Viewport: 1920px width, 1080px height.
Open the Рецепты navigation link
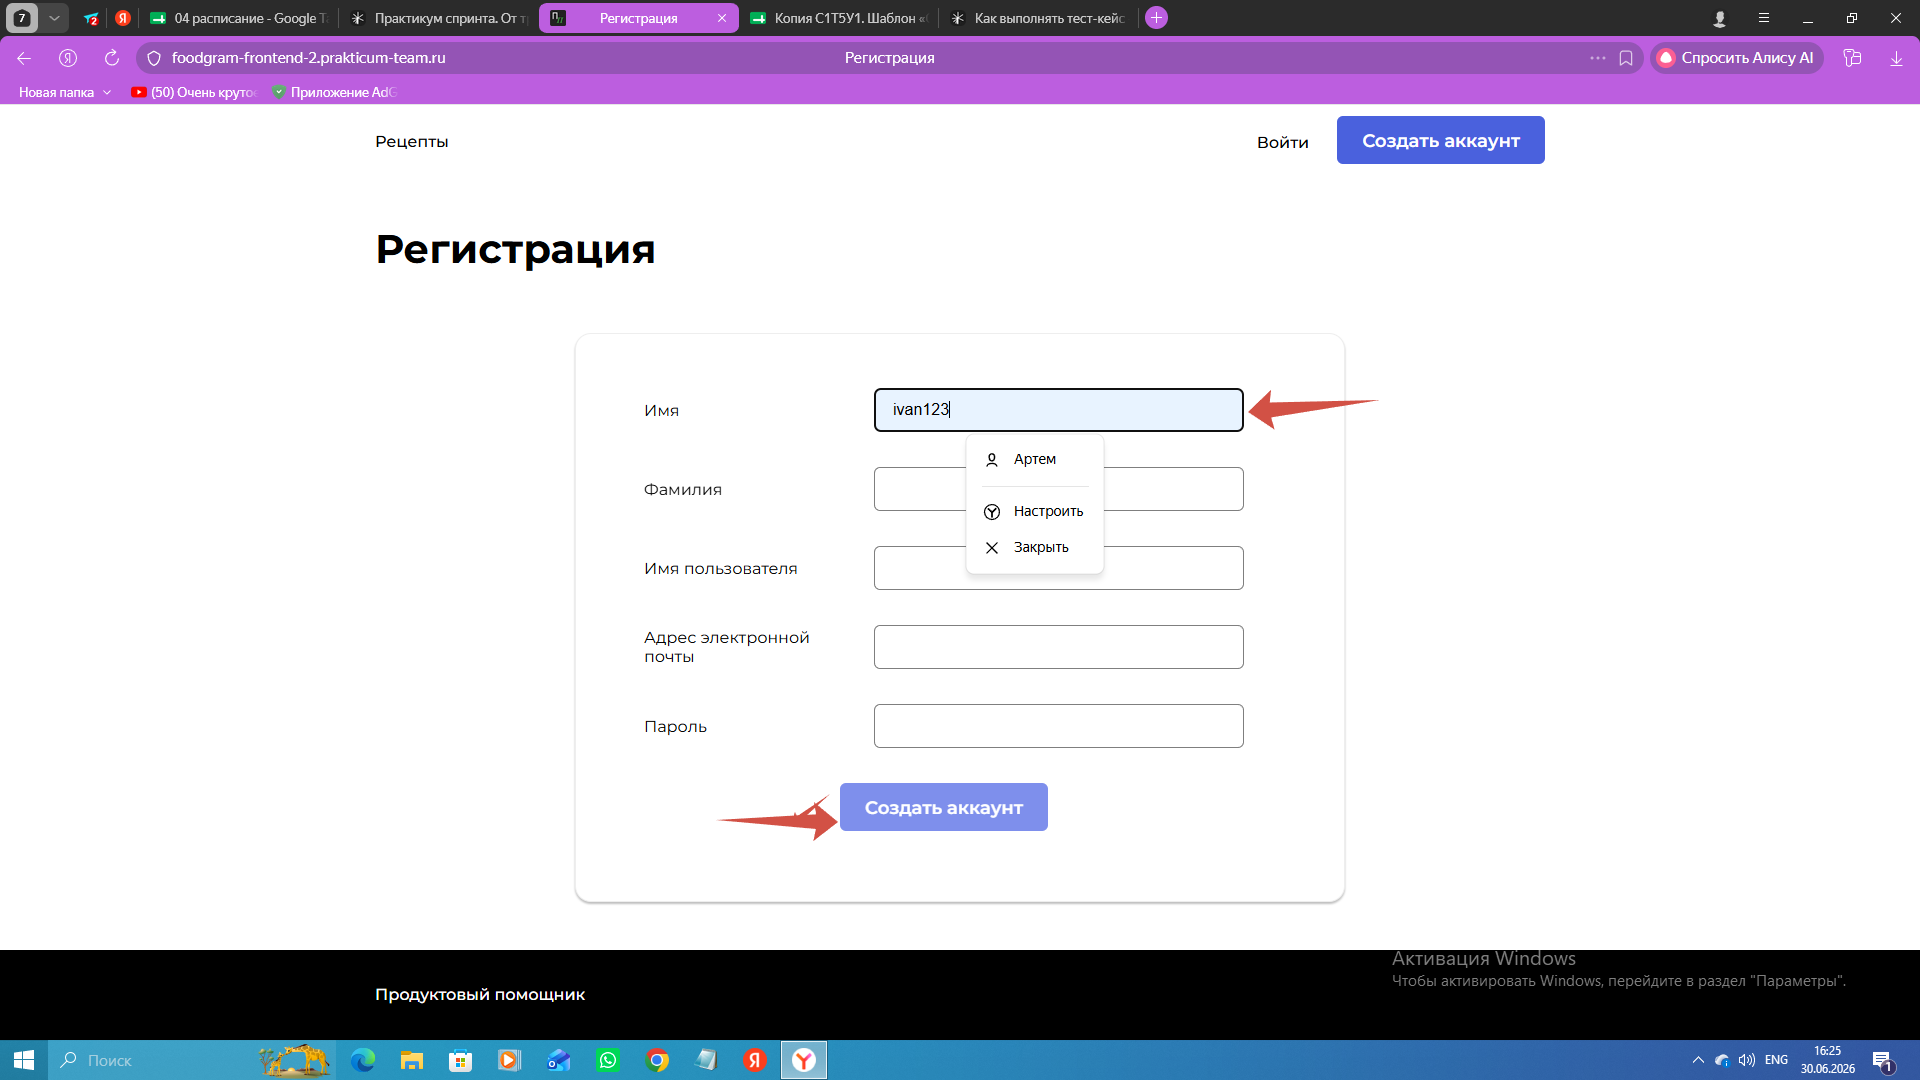point(412,141)
